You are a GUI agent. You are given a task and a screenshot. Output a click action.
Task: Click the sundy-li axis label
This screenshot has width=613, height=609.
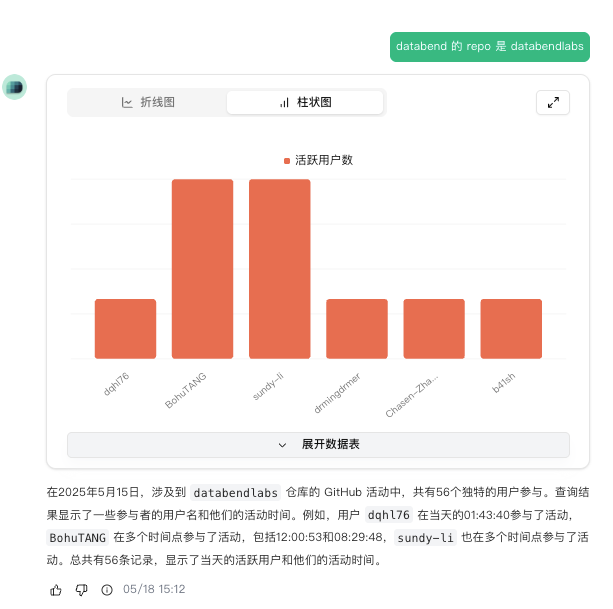268,386
